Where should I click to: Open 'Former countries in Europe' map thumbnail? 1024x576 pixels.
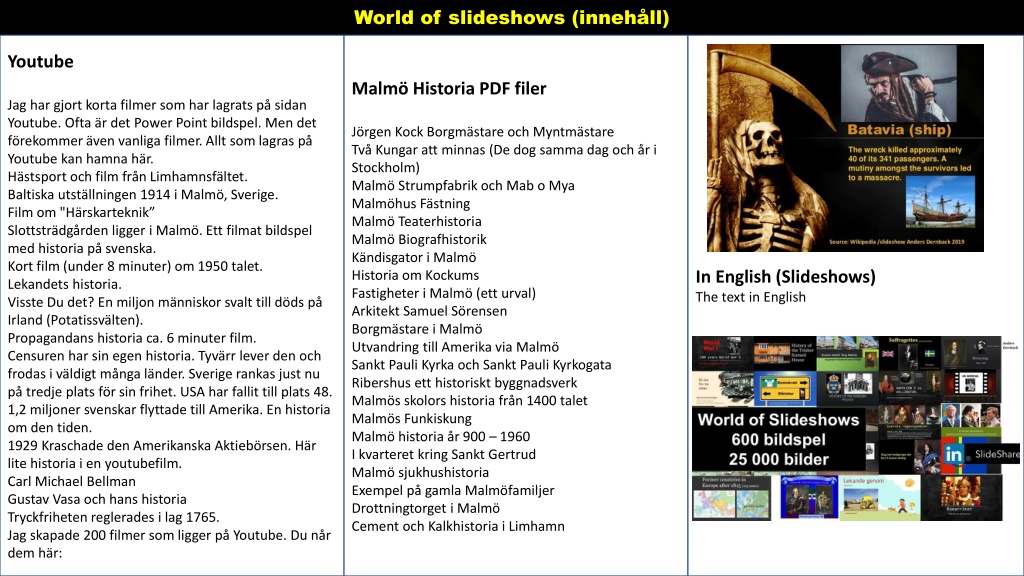pos(731,497)
